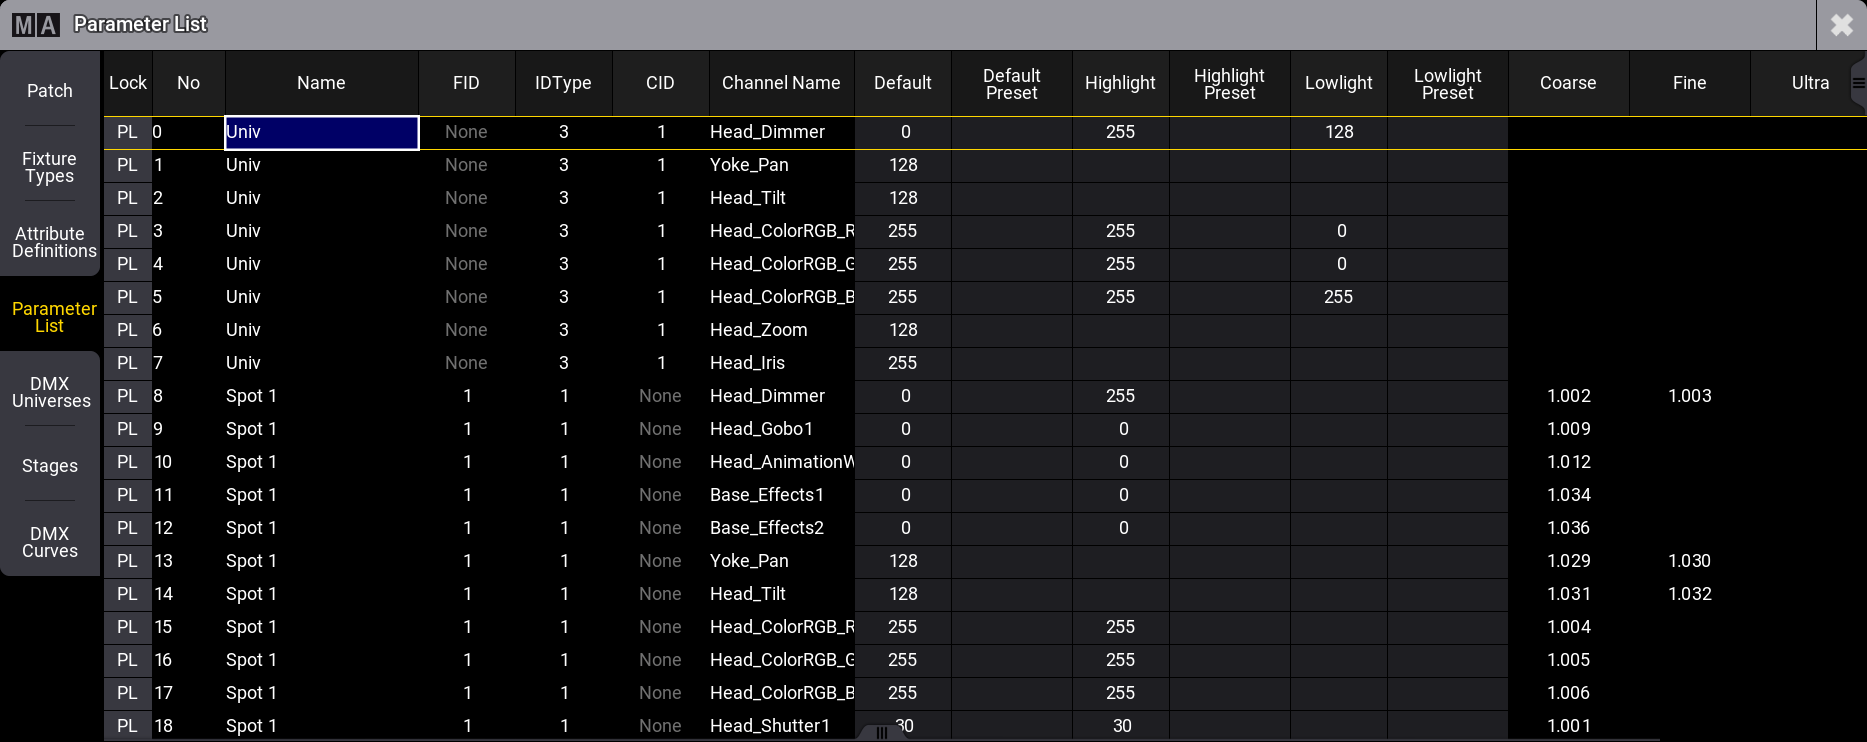The height and width of the screenshot is (742, 1867).
Task: Select the Univ name field in row 0
Action: [x=321, y=132]
